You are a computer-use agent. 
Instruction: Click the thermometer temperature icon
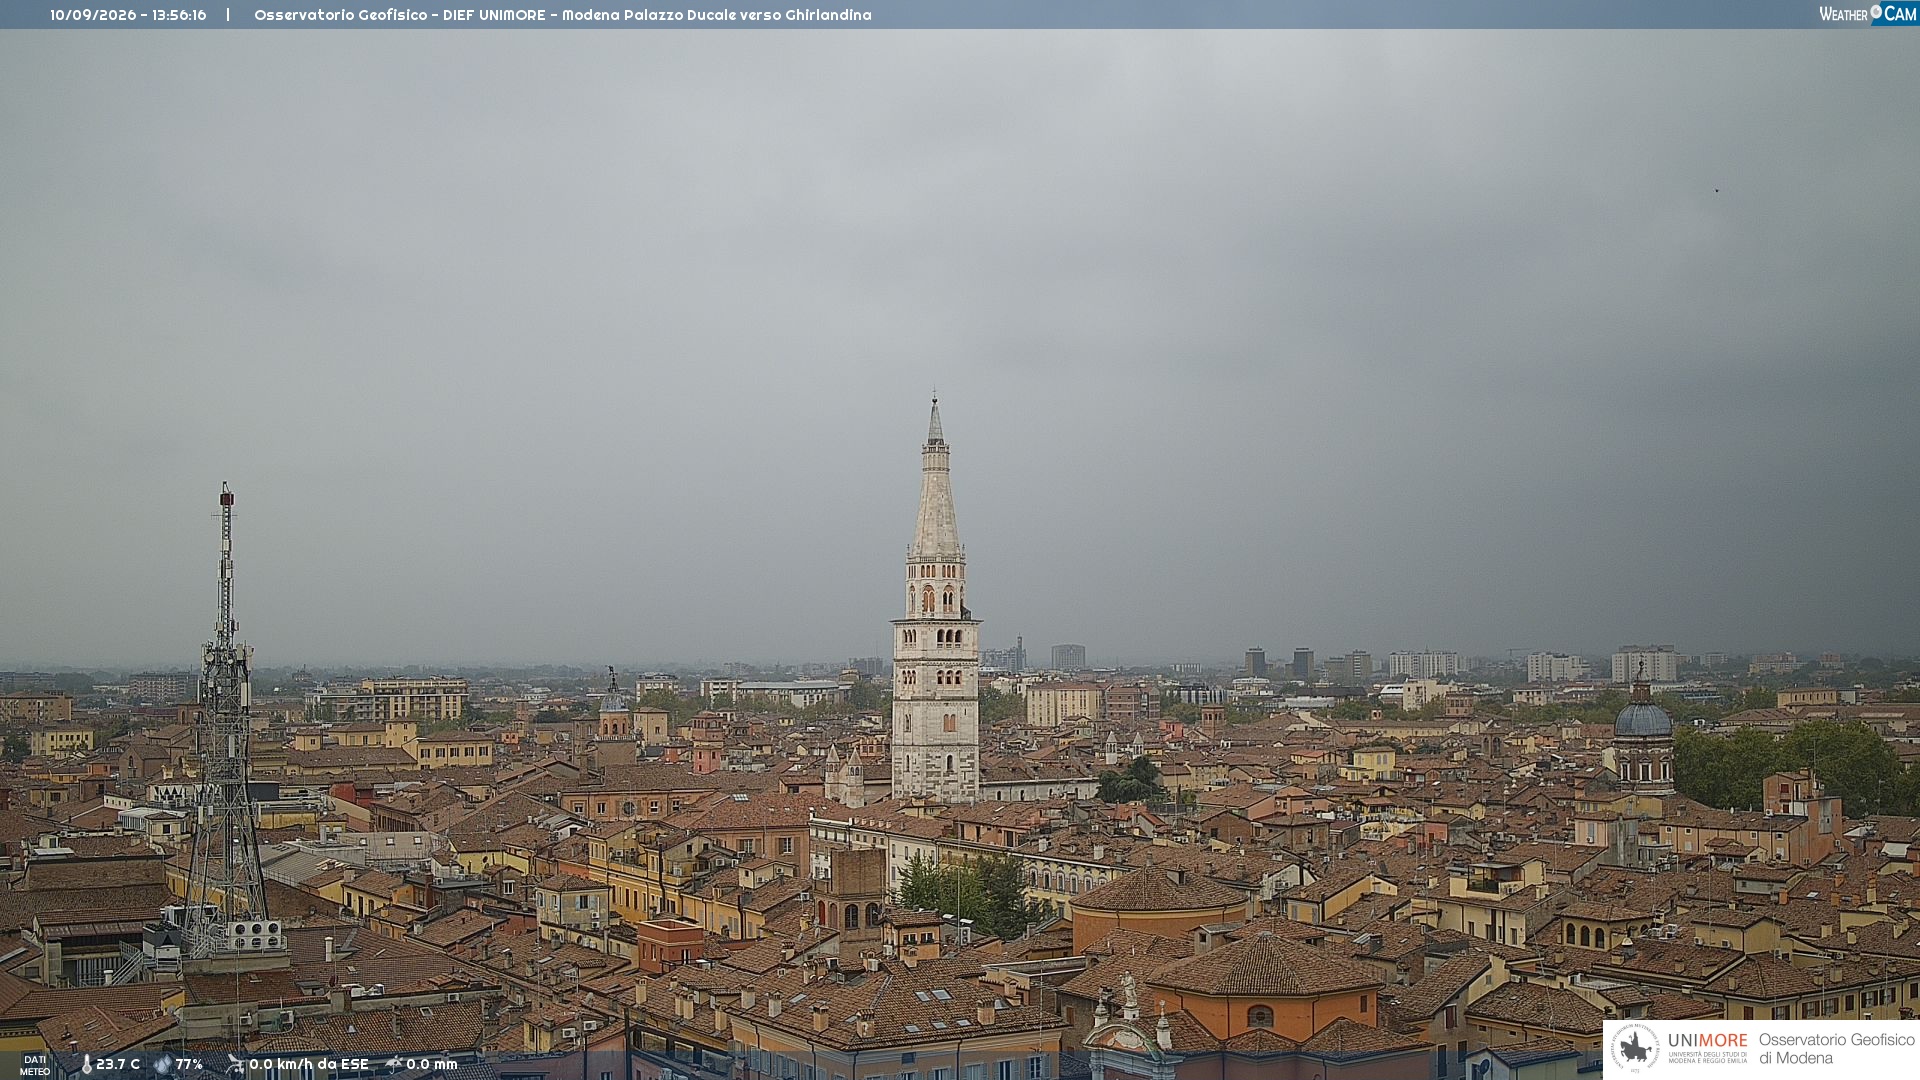point(86,1064)
